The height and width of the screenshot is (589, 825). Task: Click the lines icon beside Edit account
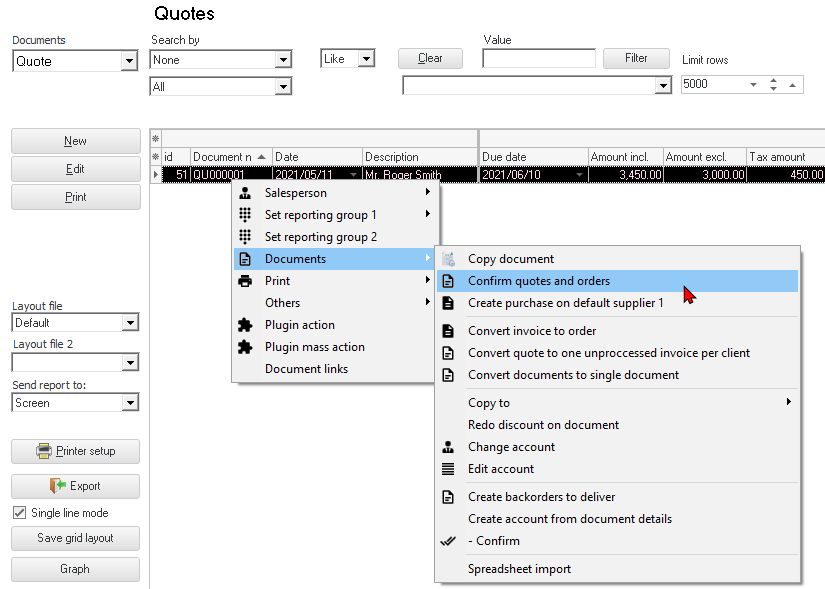pyautogui.click(x=448, y=469)
